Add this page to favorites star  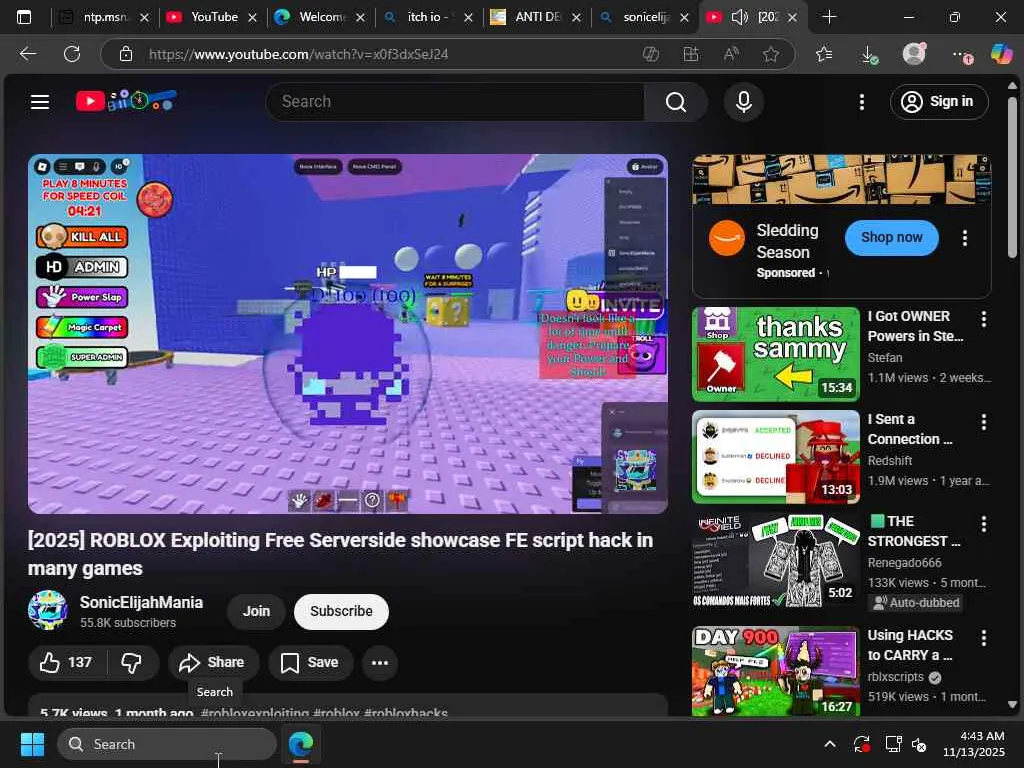pyautogui.click(x=771, y=54)
